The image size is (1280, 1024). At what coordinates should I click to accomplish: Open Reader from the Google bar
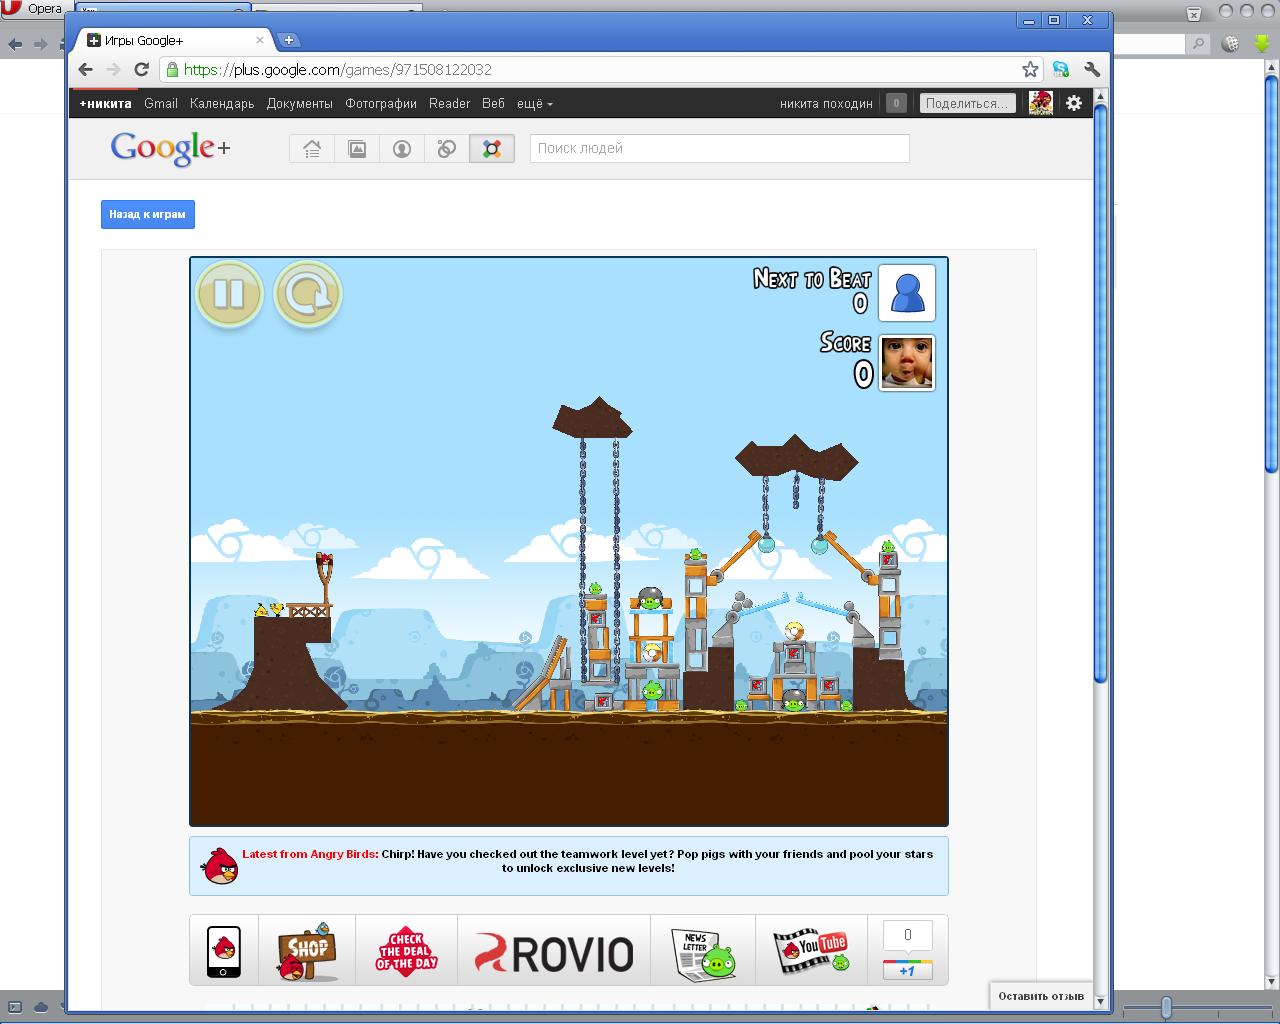click(450, 103)
